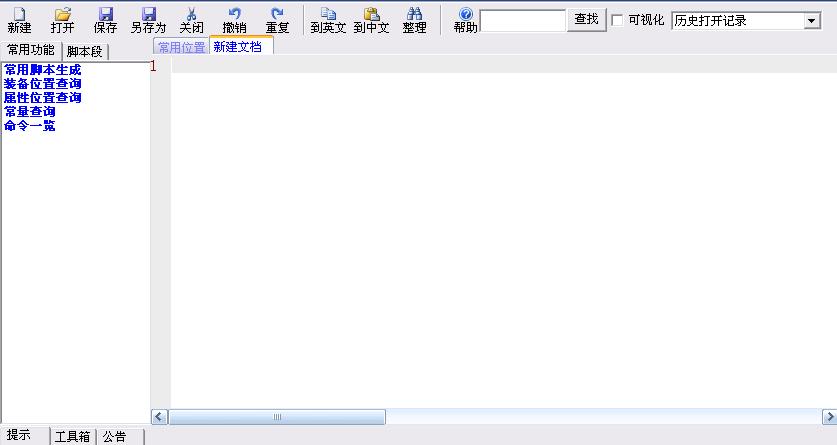Select the 常用位置 document tab

[x=181, y=48]
